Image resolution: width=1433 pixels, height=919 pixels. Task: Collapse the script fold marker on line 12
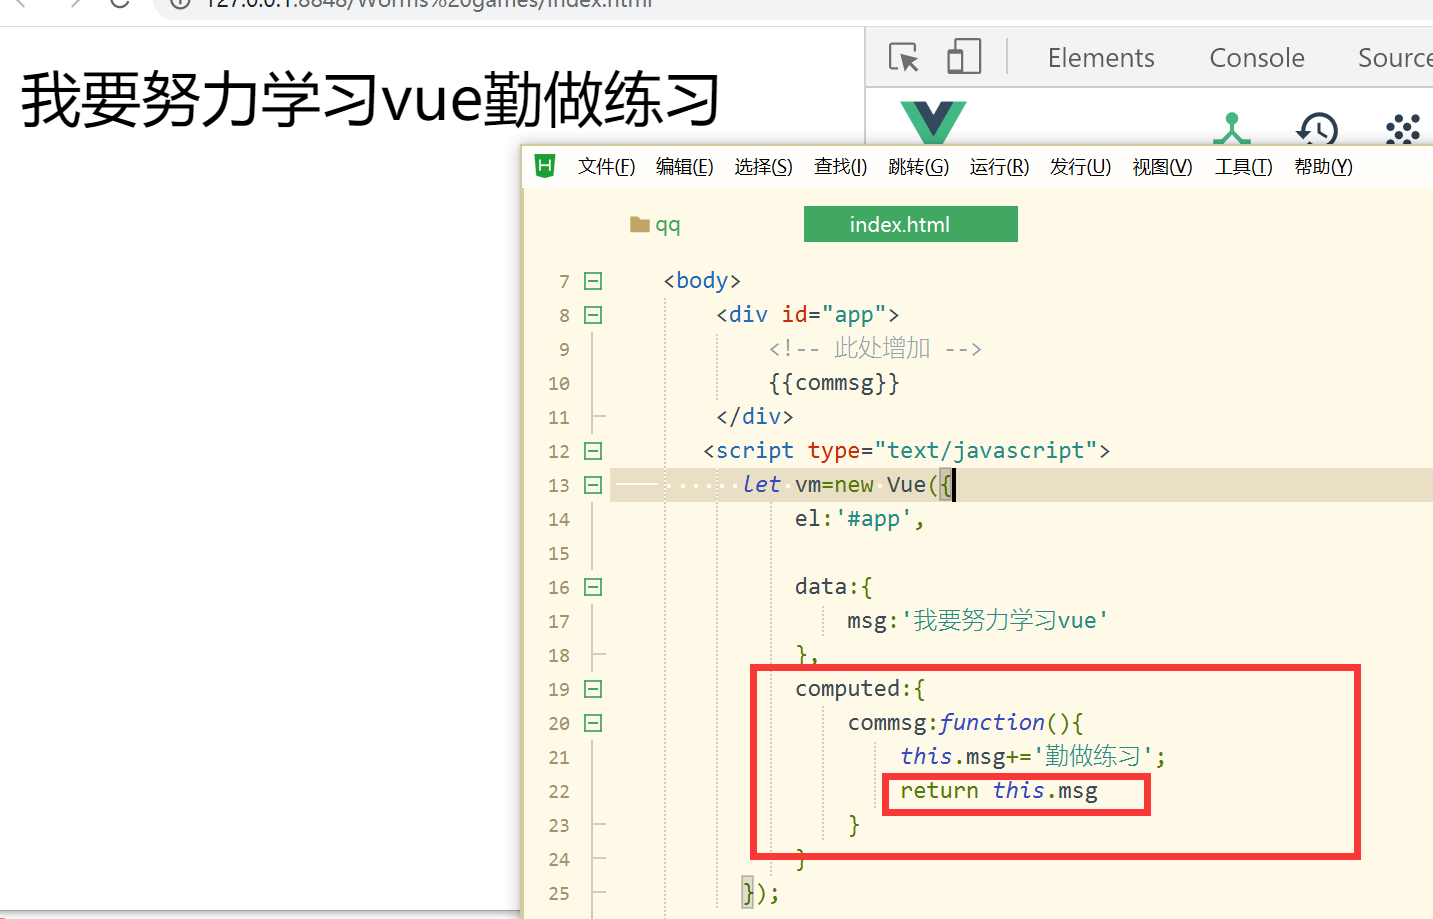[x=593, y=451]
